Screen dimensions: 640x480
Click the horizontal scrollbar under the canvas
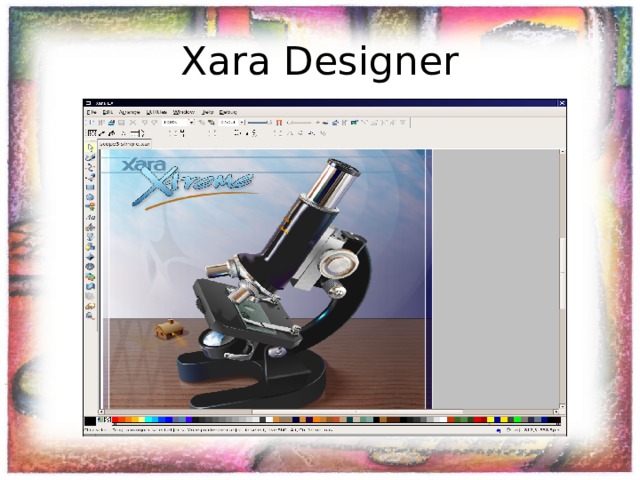coord(328,412)
